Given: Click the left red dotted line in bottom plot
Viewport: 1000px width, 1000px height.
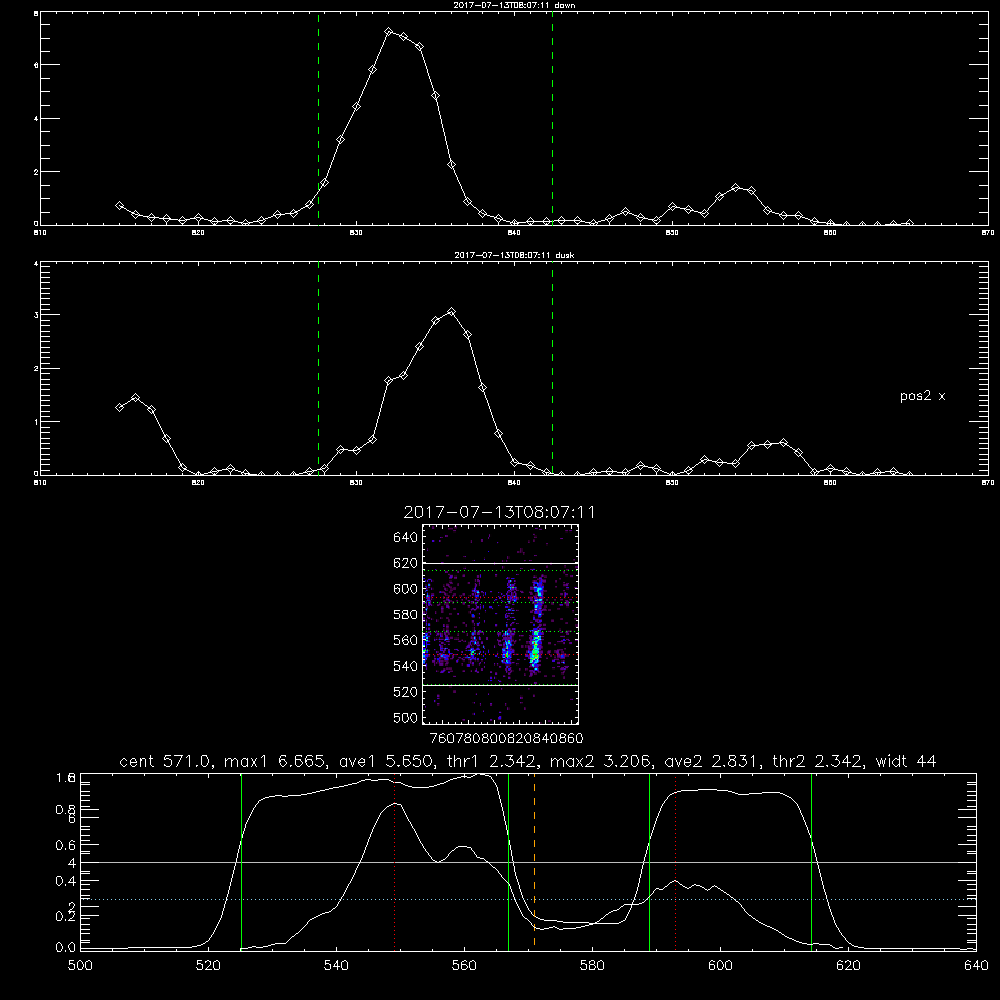Looking at the screenshot, I should (395, 862).
